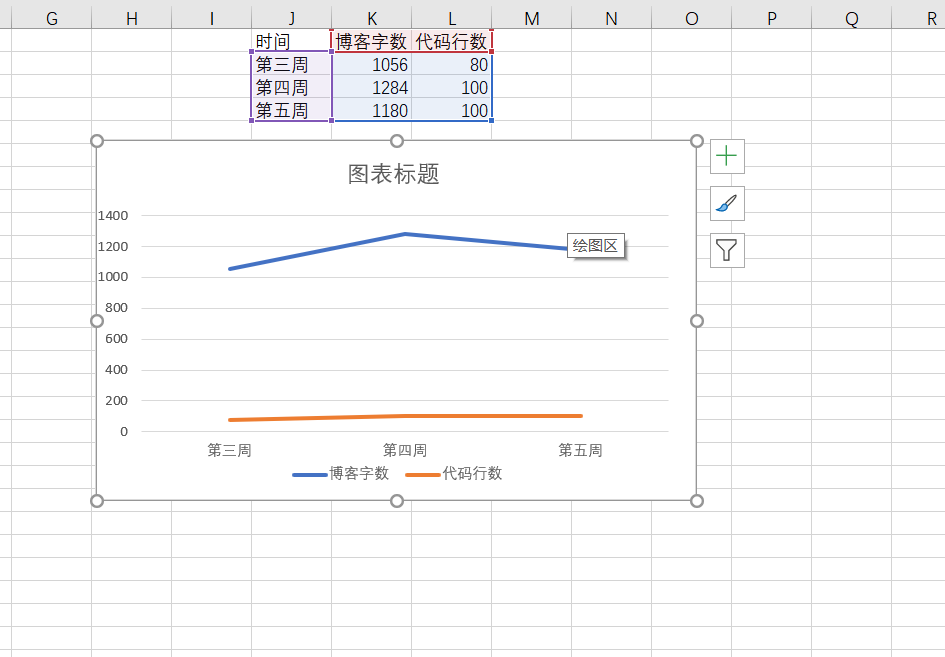Select column header G
The height and width of the screenshot is (657, 945).
coord(52,19)
